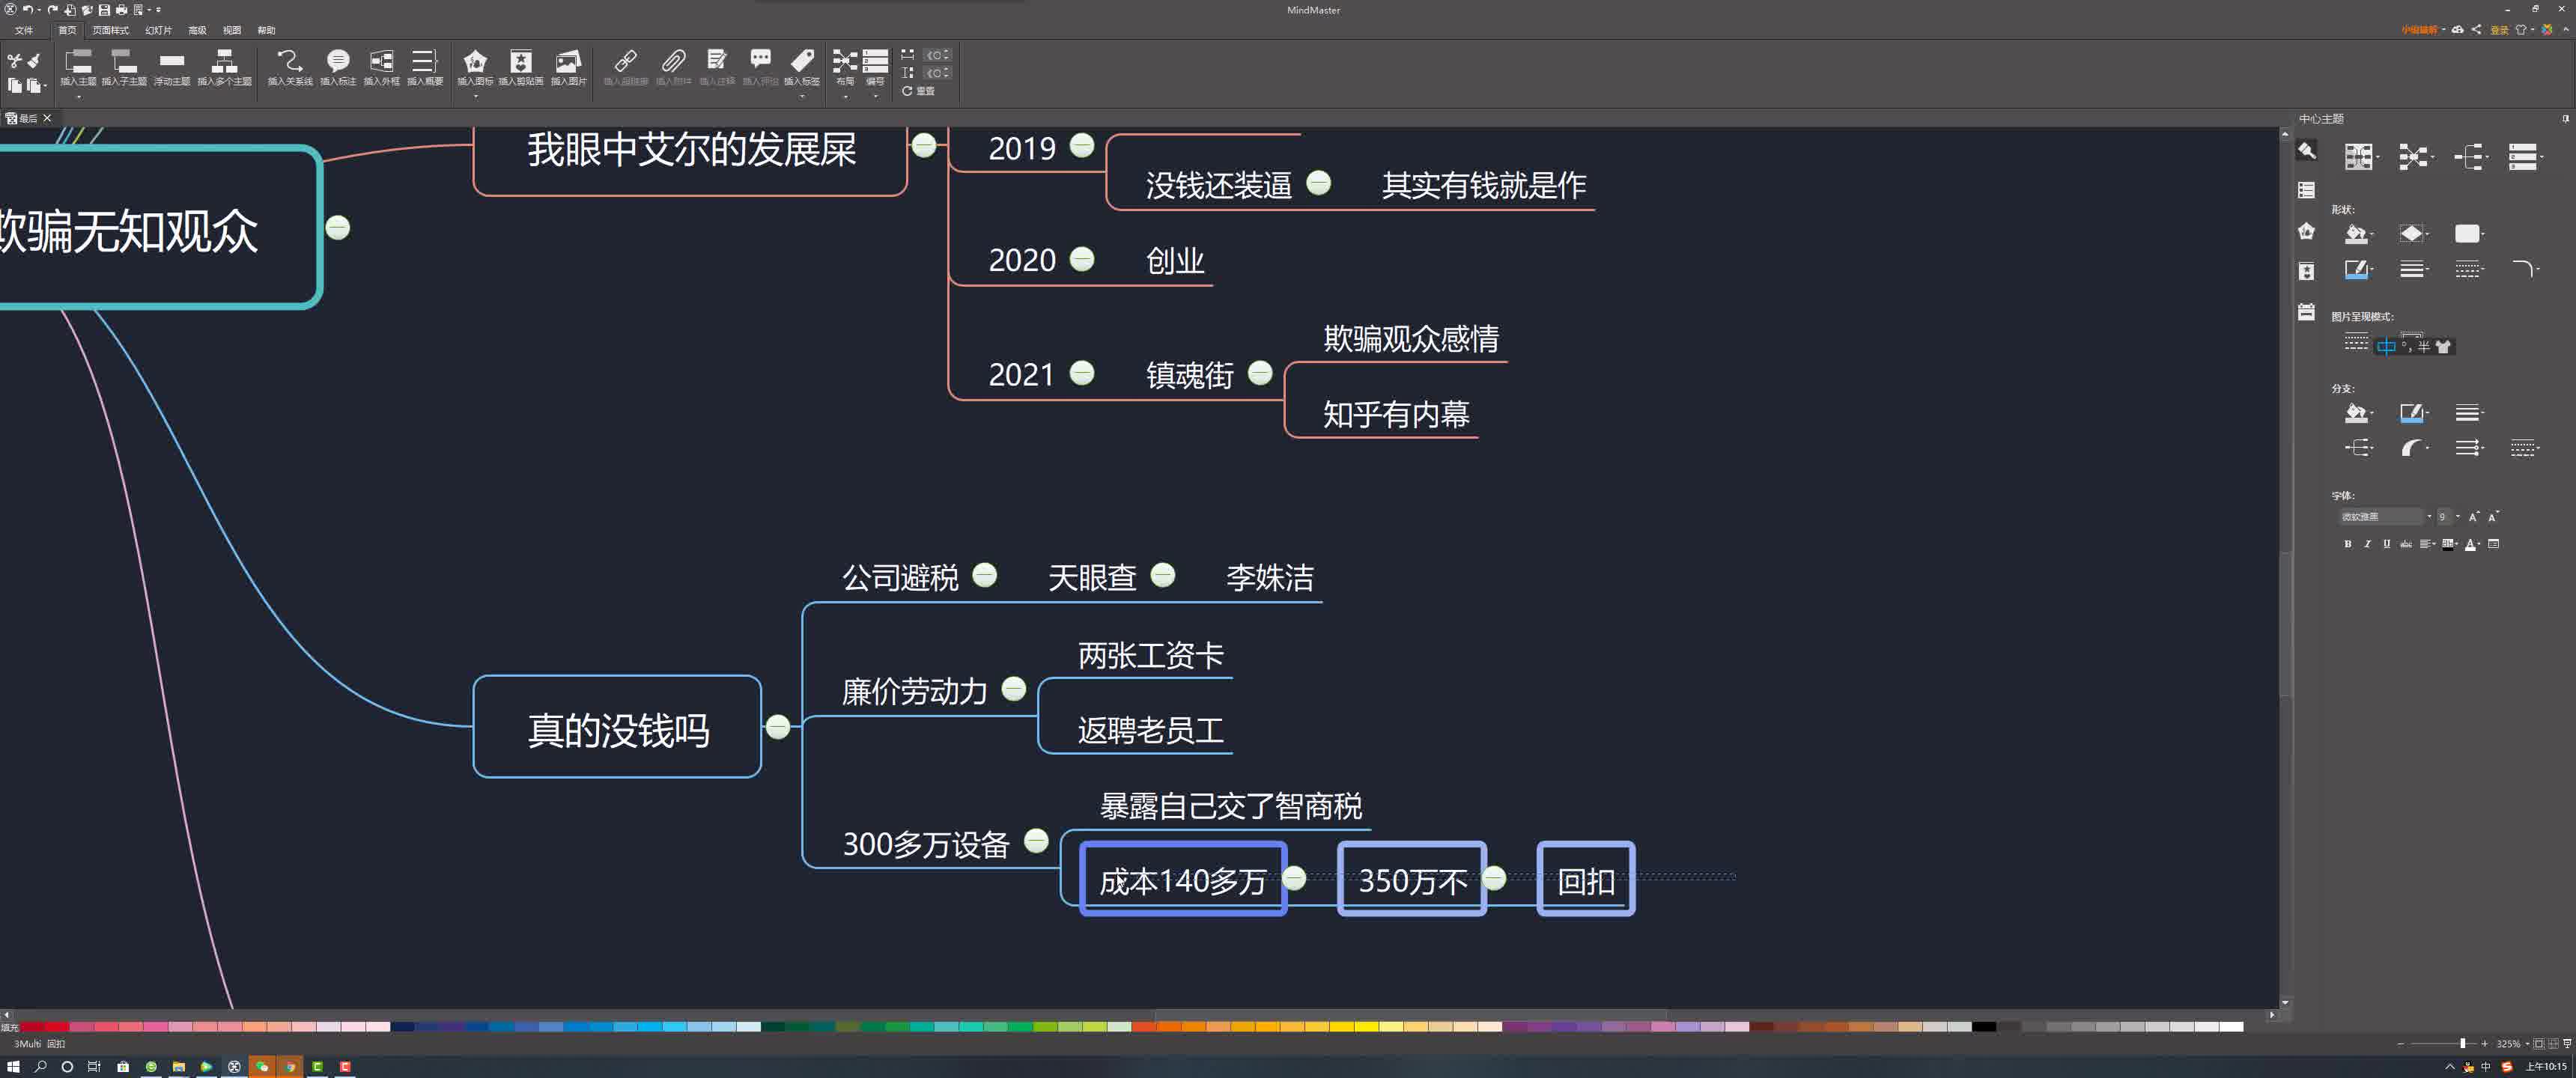
Task: Collapse the 廉价劳动力 node branch
Action: [1014, 688]
